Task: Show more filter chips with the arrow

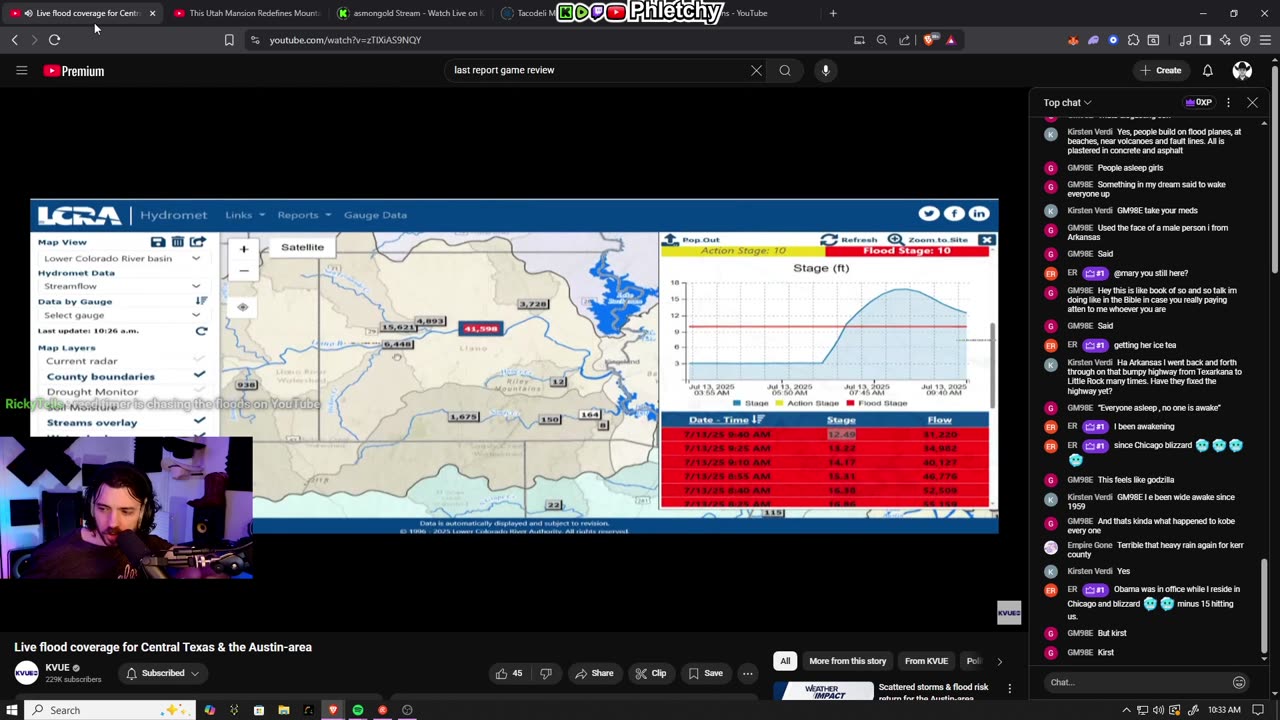Action: click(x=999, y=661)
